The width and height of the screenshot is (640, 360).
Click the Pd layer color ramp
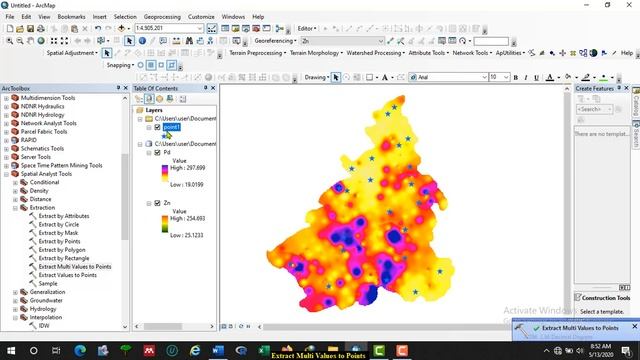165,173
